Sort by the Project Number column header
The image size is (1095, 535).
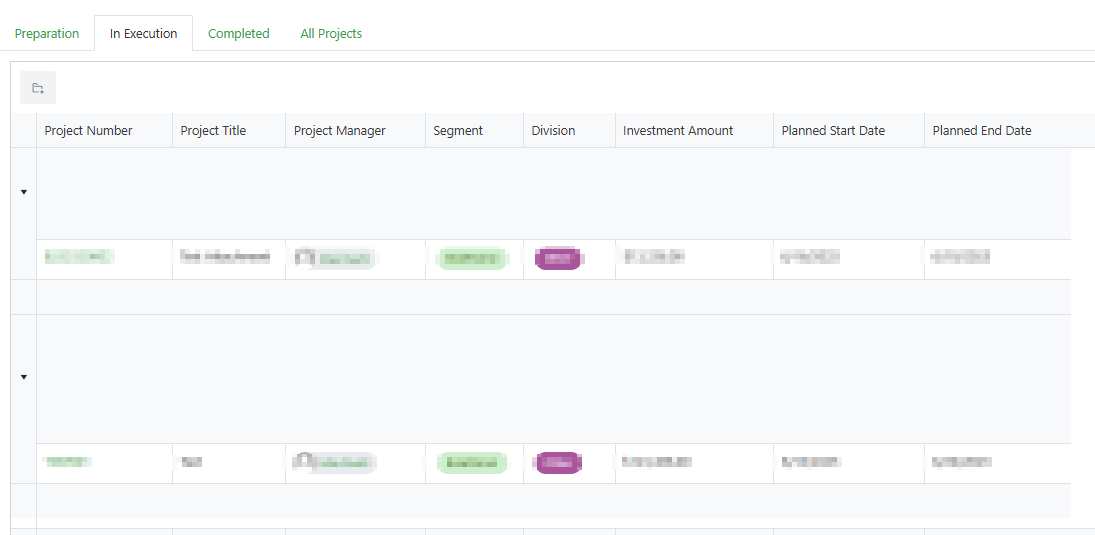(88, 130)
